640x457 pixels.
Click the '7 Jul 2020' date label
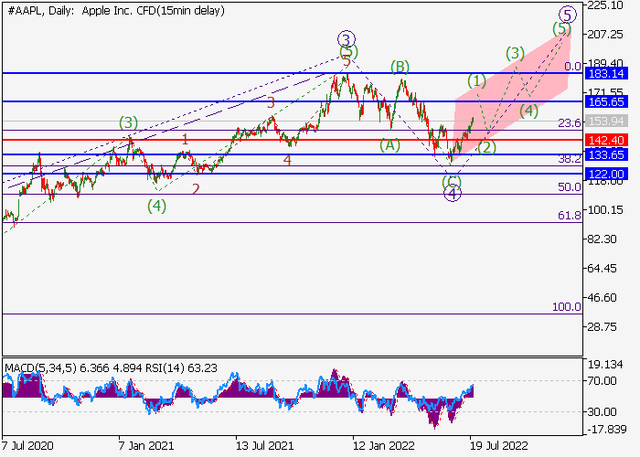tap(27, 445)
